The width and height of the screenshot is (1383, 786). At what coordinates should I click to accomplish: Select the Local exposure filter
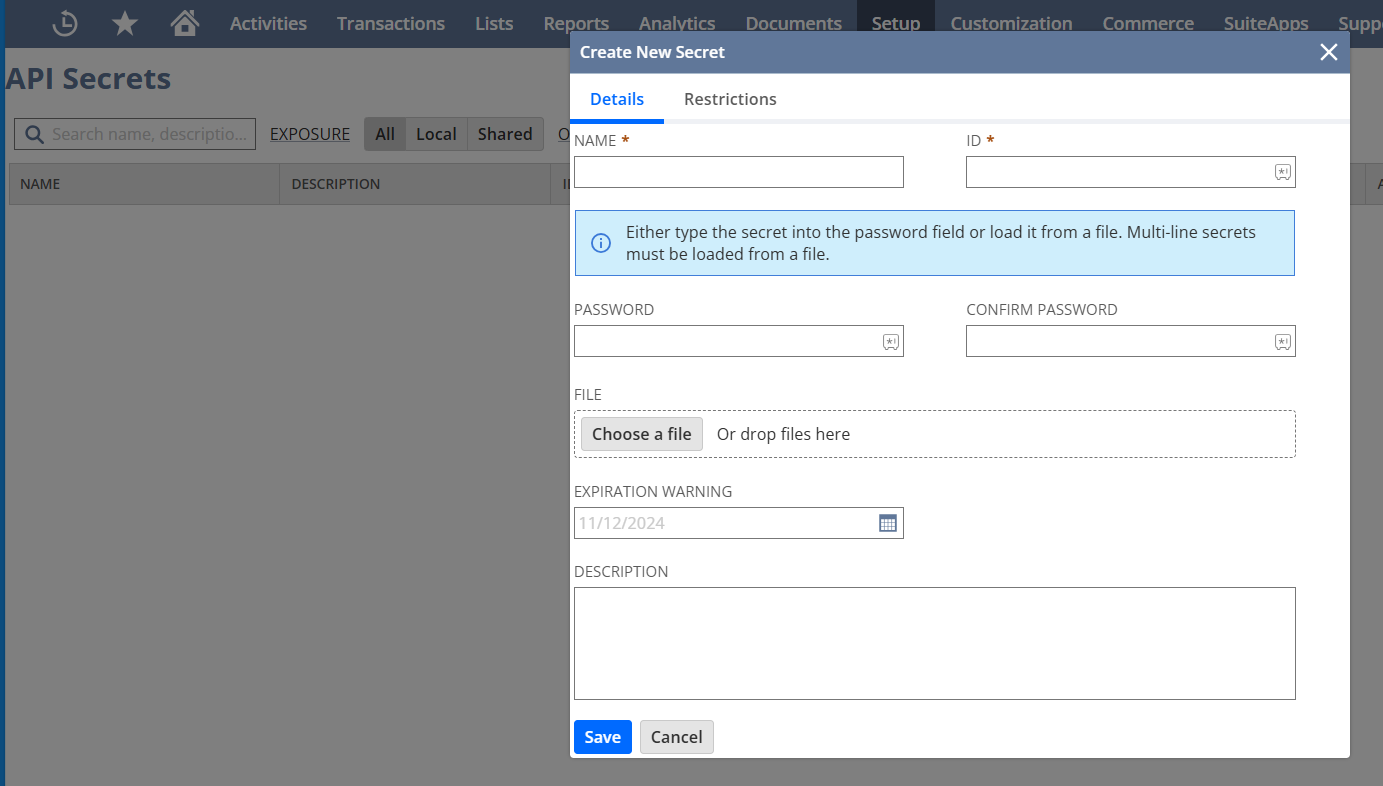tap(436, 134)
